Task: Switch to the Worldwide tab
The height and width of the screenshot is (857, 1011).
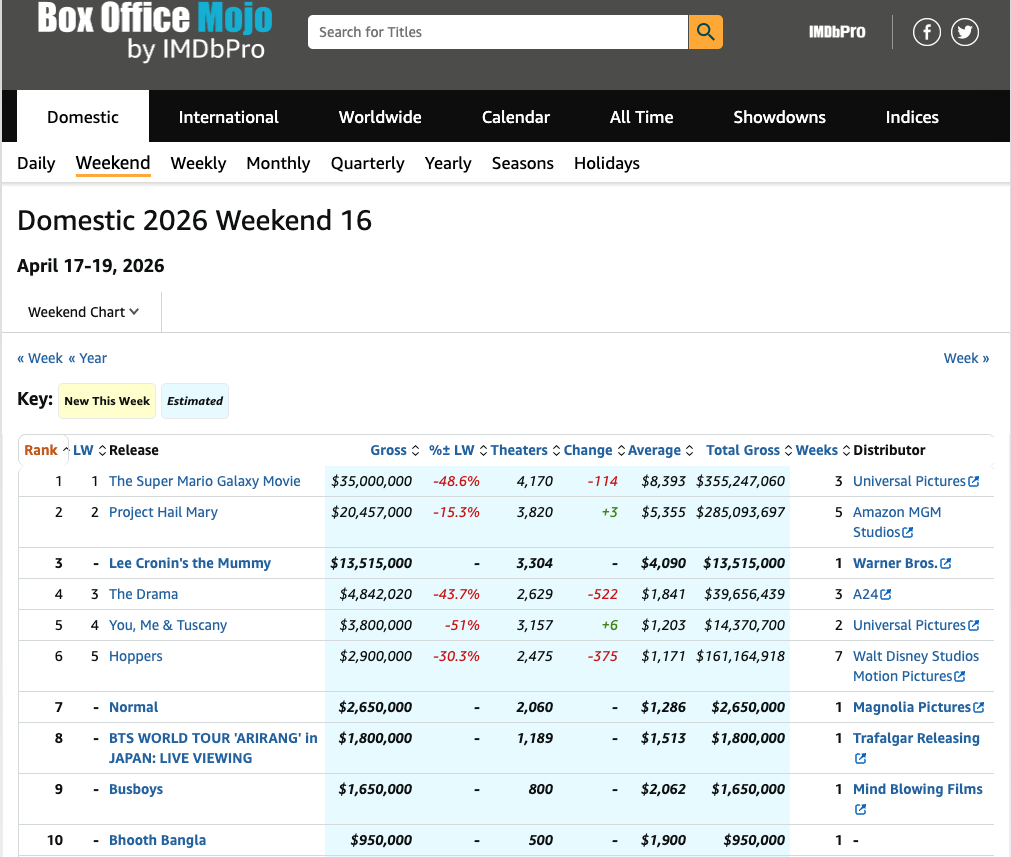Action: 380,117
